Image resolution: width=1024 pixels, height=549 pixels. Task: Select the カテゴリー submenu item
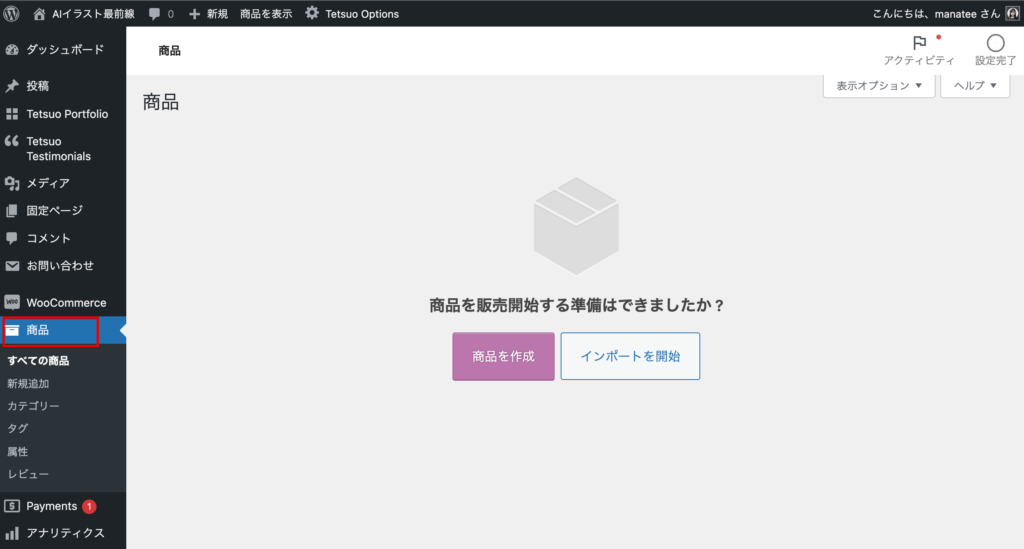pyautogui.click(x=33, y=406)
